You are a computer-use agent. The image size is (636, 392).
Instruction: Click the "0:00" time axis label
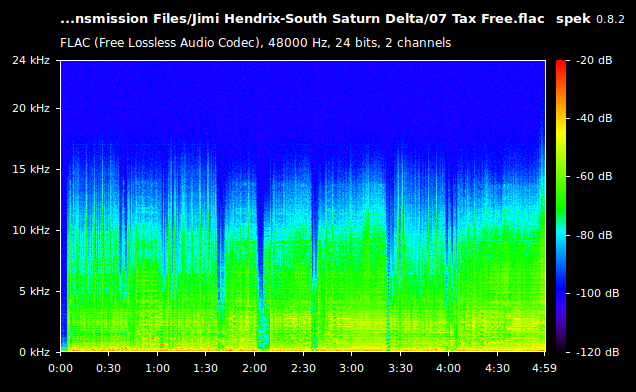point(60,368)
